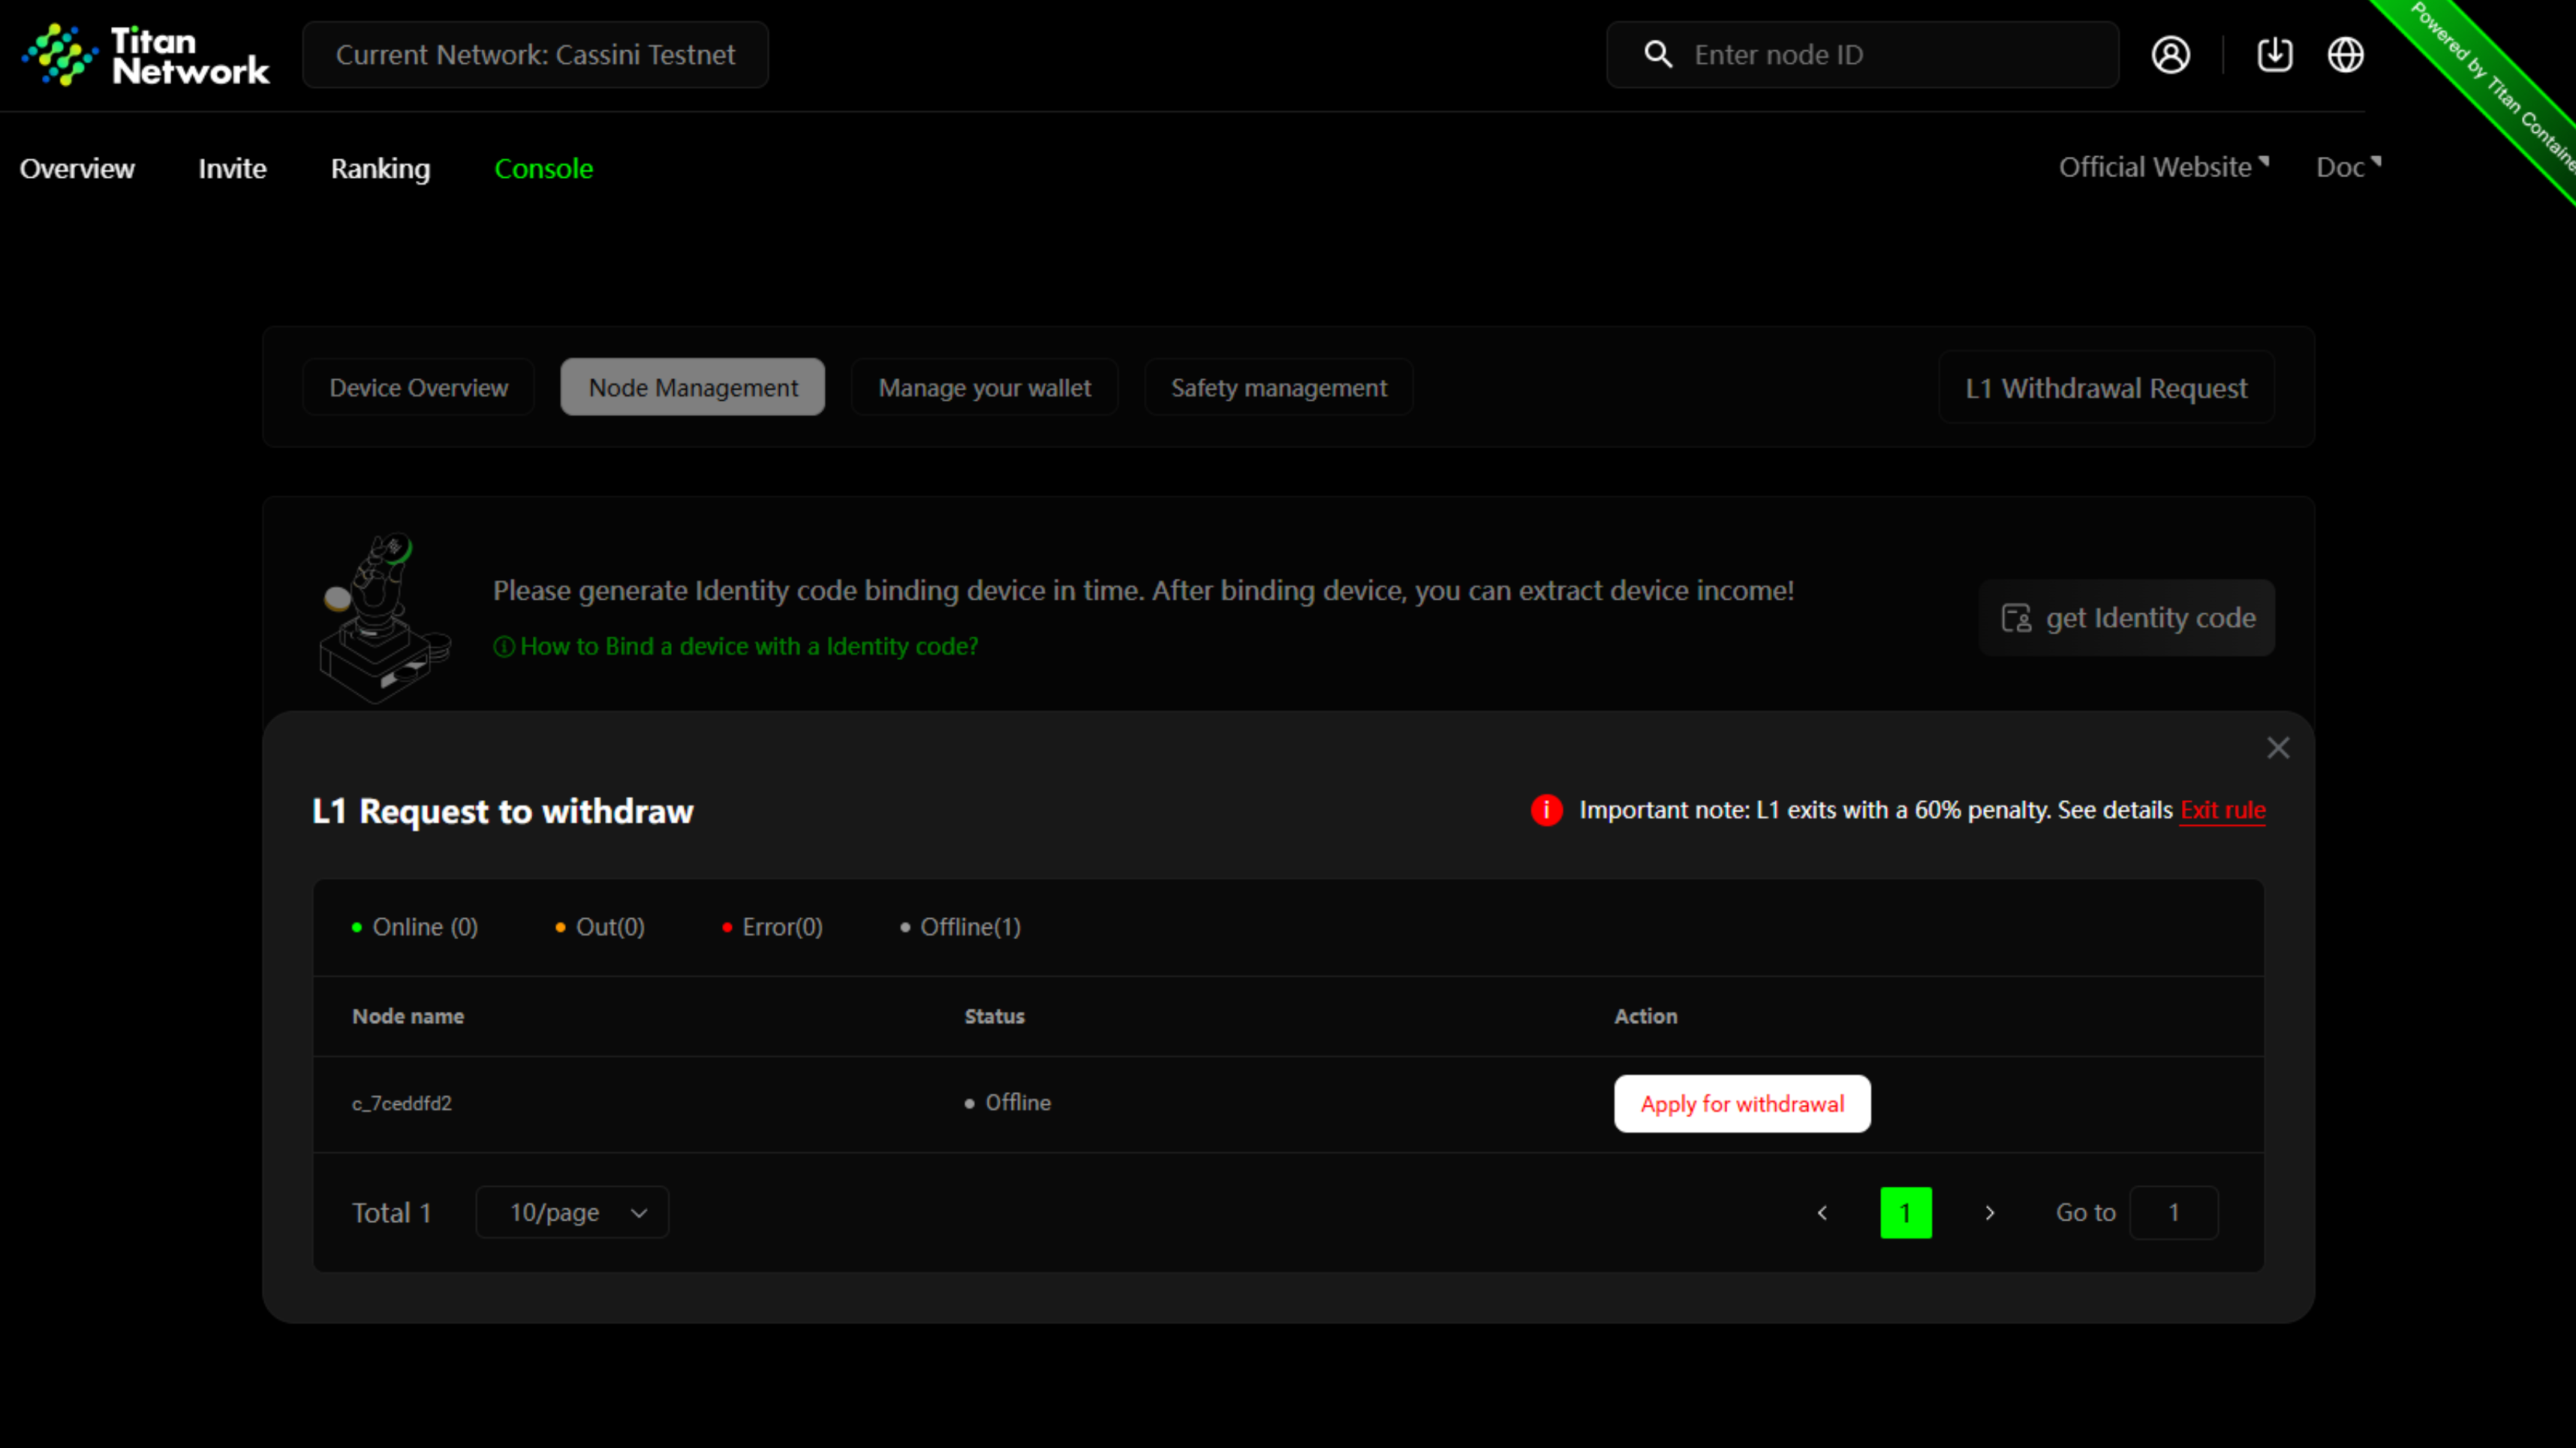This screenshot has height=1448, width=2576.
Task: Open the globe language selector icon
Action: tap(2345, 55)
